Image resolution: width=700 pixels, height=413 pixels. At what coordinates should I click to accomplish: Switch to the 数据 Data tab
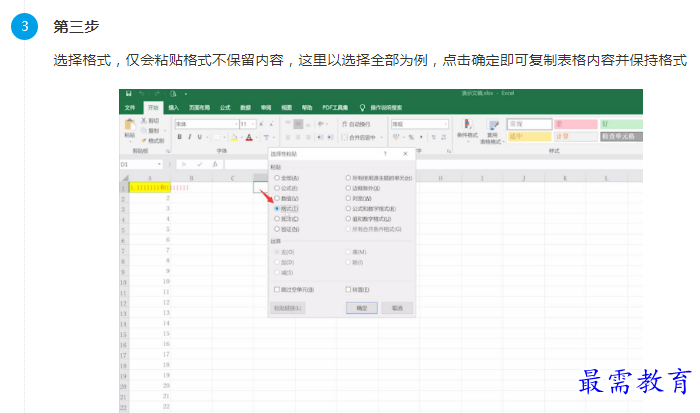[x=246, y=108]
